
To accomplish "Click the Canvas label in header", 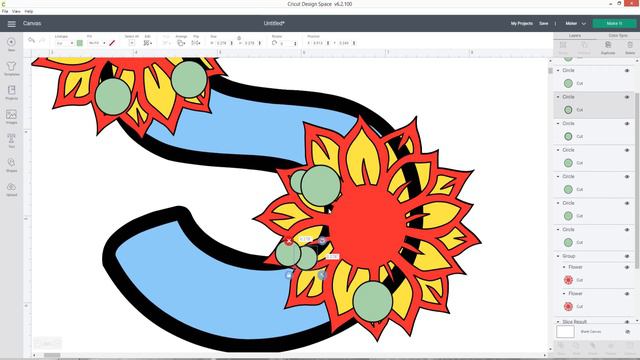I will 32,24.
